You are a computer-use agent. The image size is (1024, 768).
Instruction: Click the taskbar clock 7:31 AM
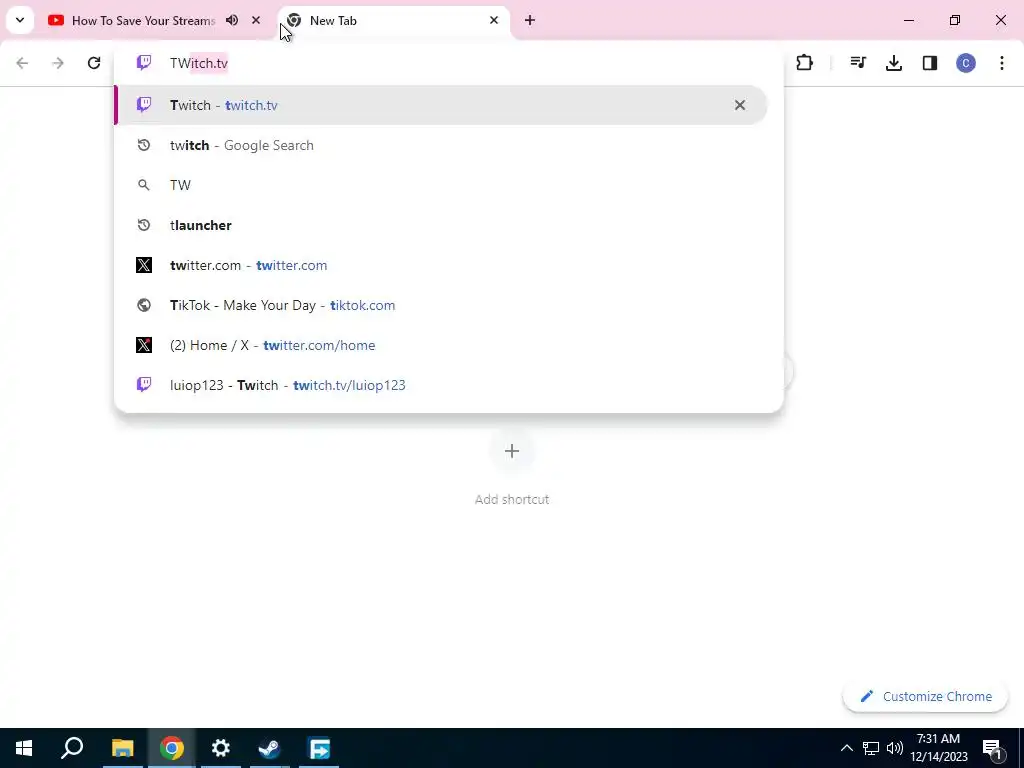point(938,748)
